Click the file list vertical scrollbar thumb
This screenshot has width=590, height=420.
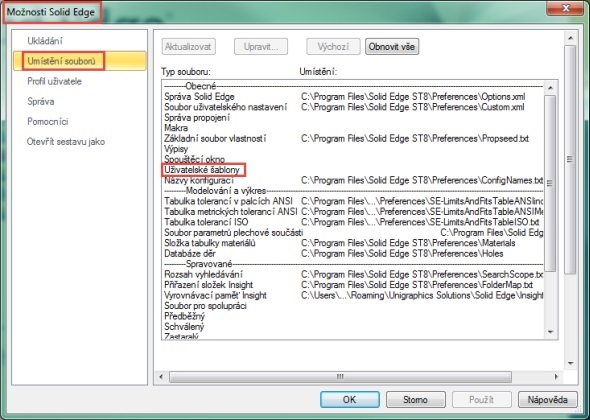click(x=550, y=183)
